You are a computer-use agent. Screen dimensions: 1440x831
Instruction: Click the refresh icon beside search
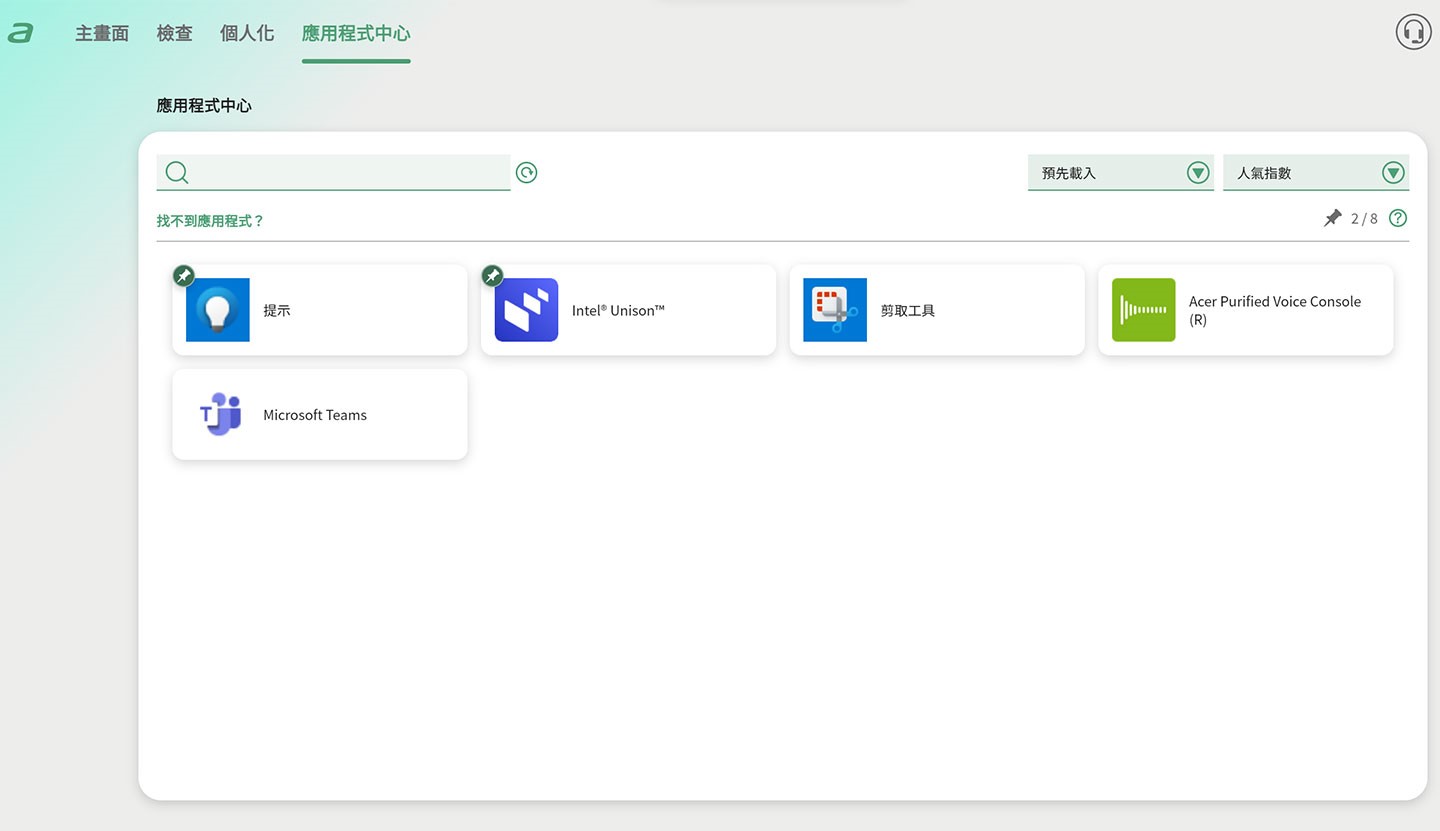[x=526, y=173]
